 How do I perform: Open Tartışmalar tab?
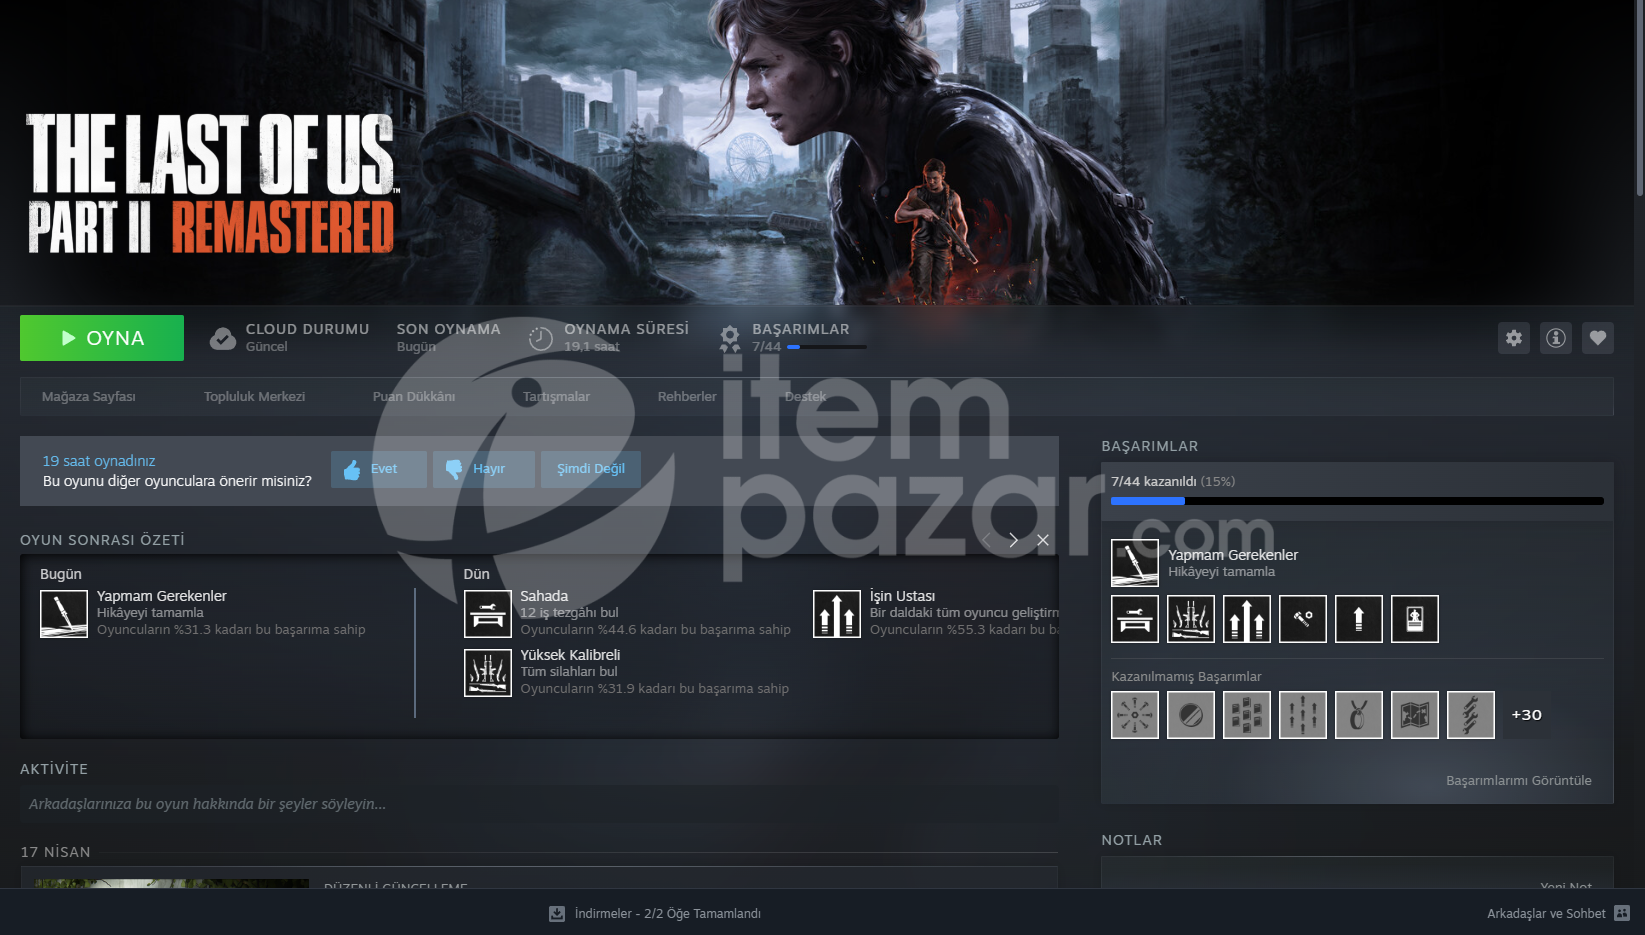[556, 397]
